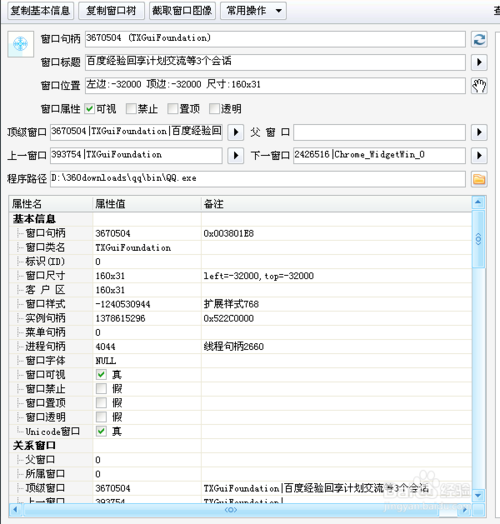Click remark 线程句柄2660

click(x=234, y=347)
